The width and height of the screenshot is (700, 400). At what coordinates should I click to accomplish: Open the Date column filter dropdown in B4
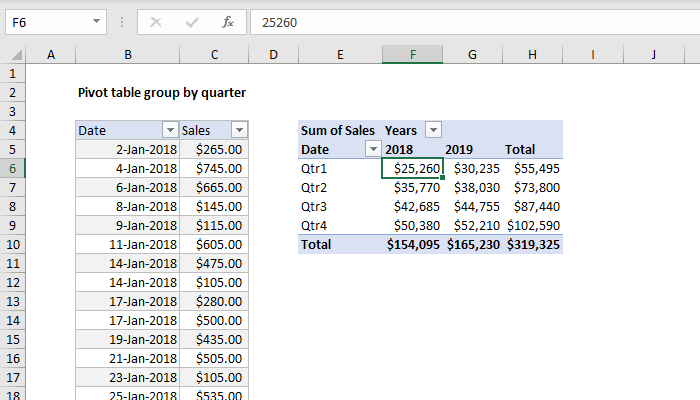point(170,130)
